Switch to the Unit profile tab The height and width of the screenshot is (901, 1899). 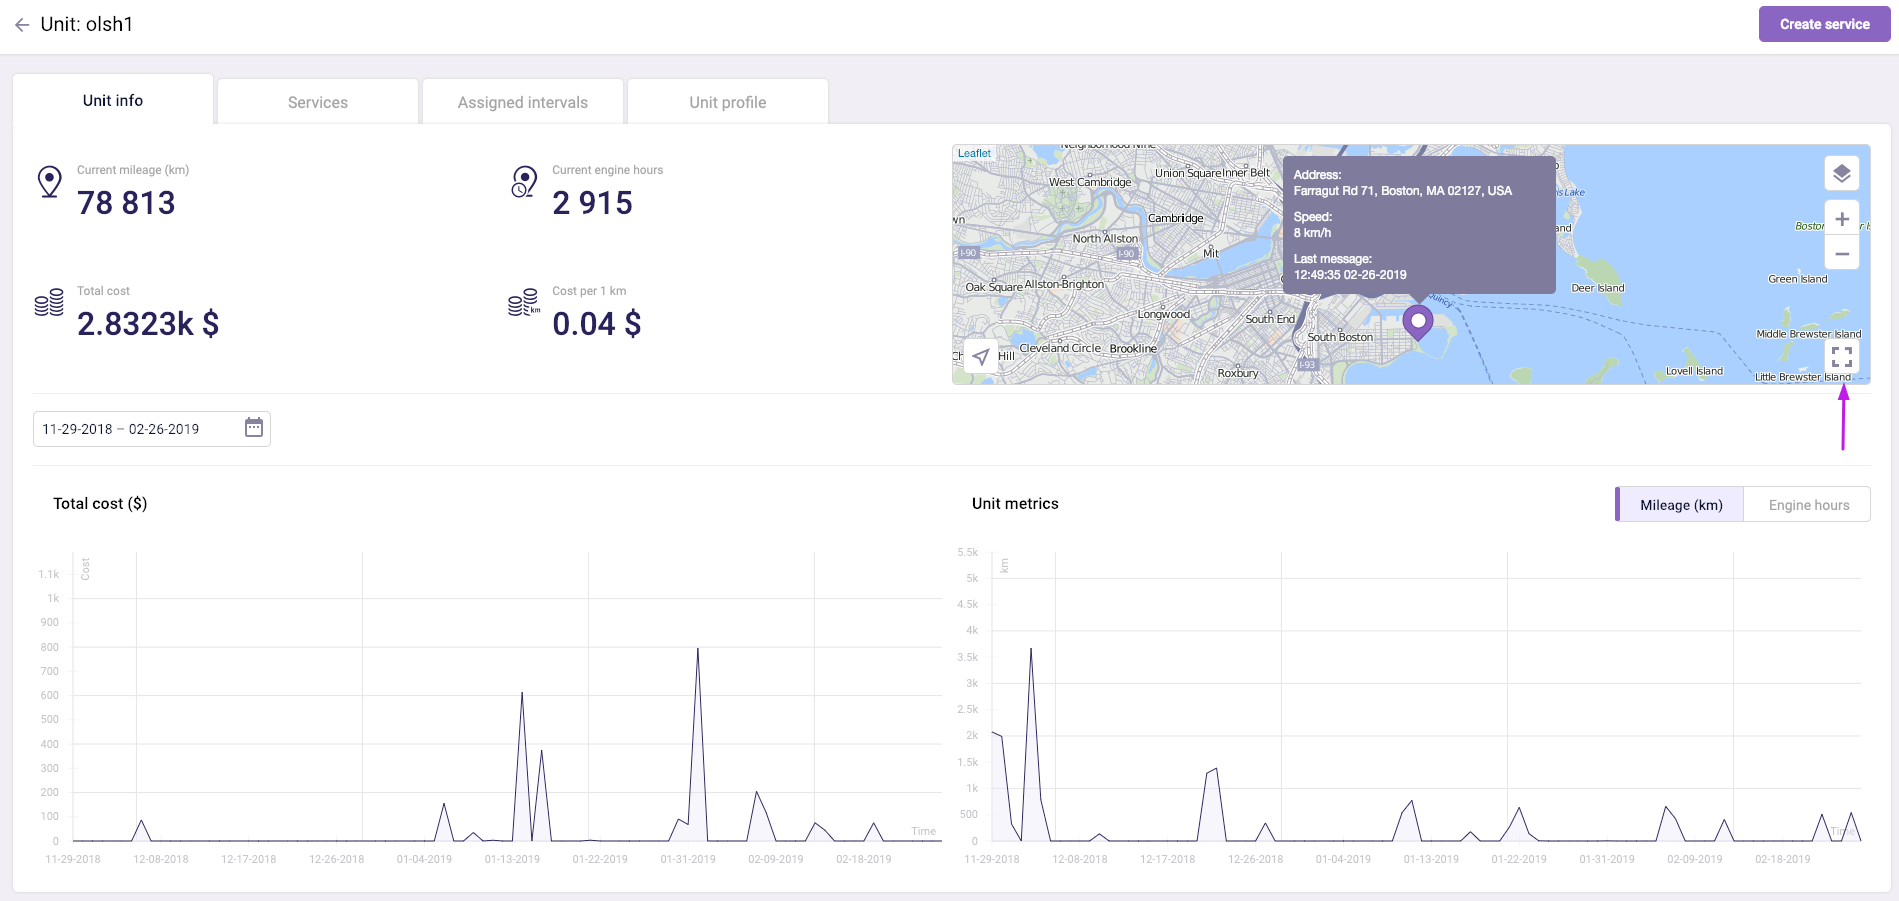[x=727, y=102]
